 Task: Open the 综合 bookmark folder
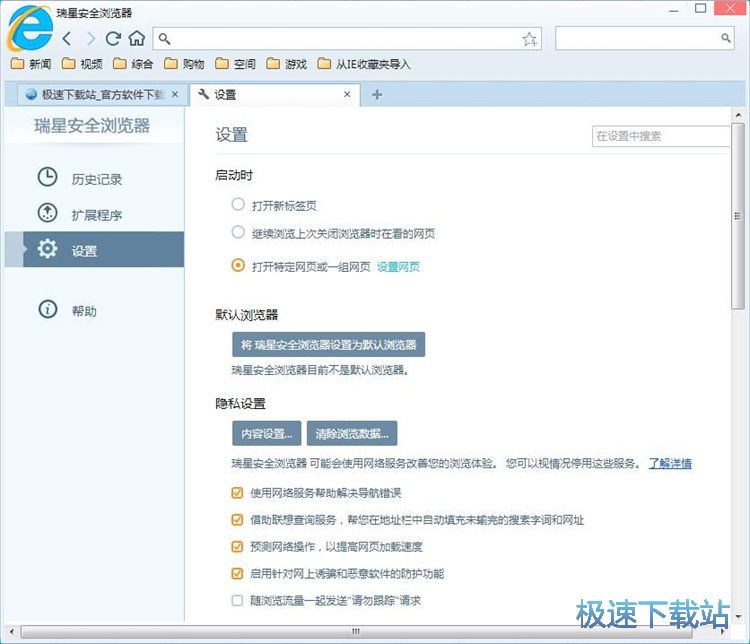click(133, 64)
